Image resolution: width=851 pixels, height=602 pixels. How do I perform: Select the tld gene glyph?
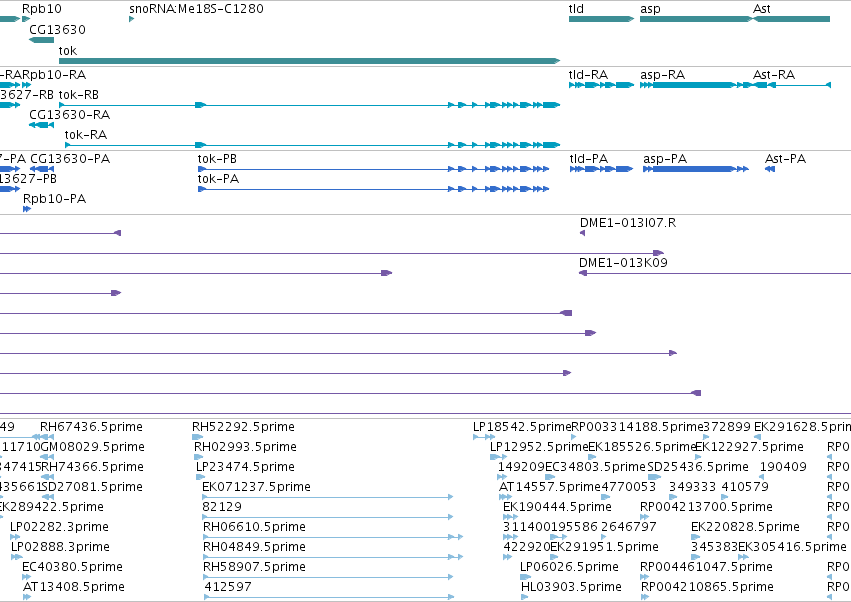point(601,19)
